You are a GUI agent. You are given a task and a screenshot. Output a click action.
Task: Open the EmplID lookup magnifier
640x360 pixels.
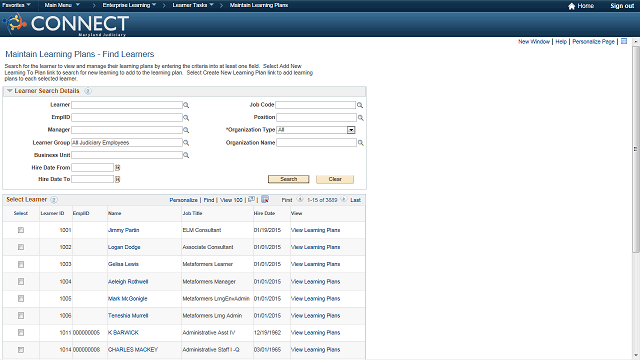[x=186, y=118]
